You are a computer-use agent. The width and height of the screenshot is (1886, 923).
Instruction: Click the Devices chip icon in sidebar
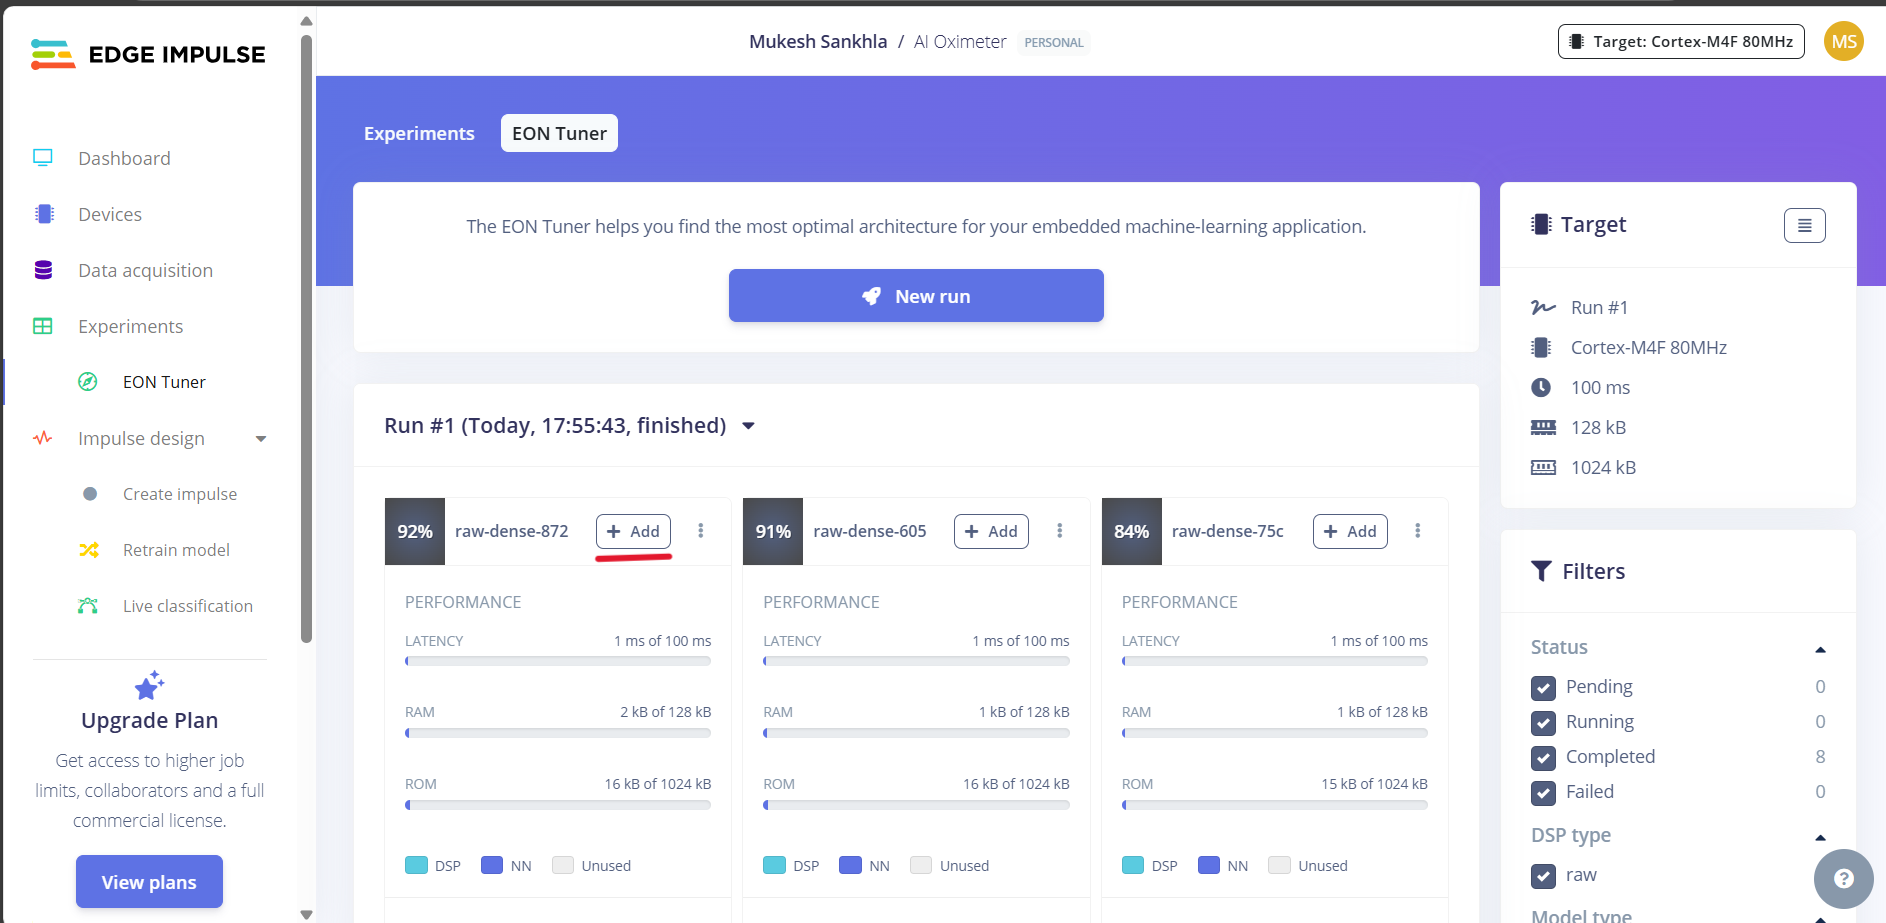(x=44, y=214)
